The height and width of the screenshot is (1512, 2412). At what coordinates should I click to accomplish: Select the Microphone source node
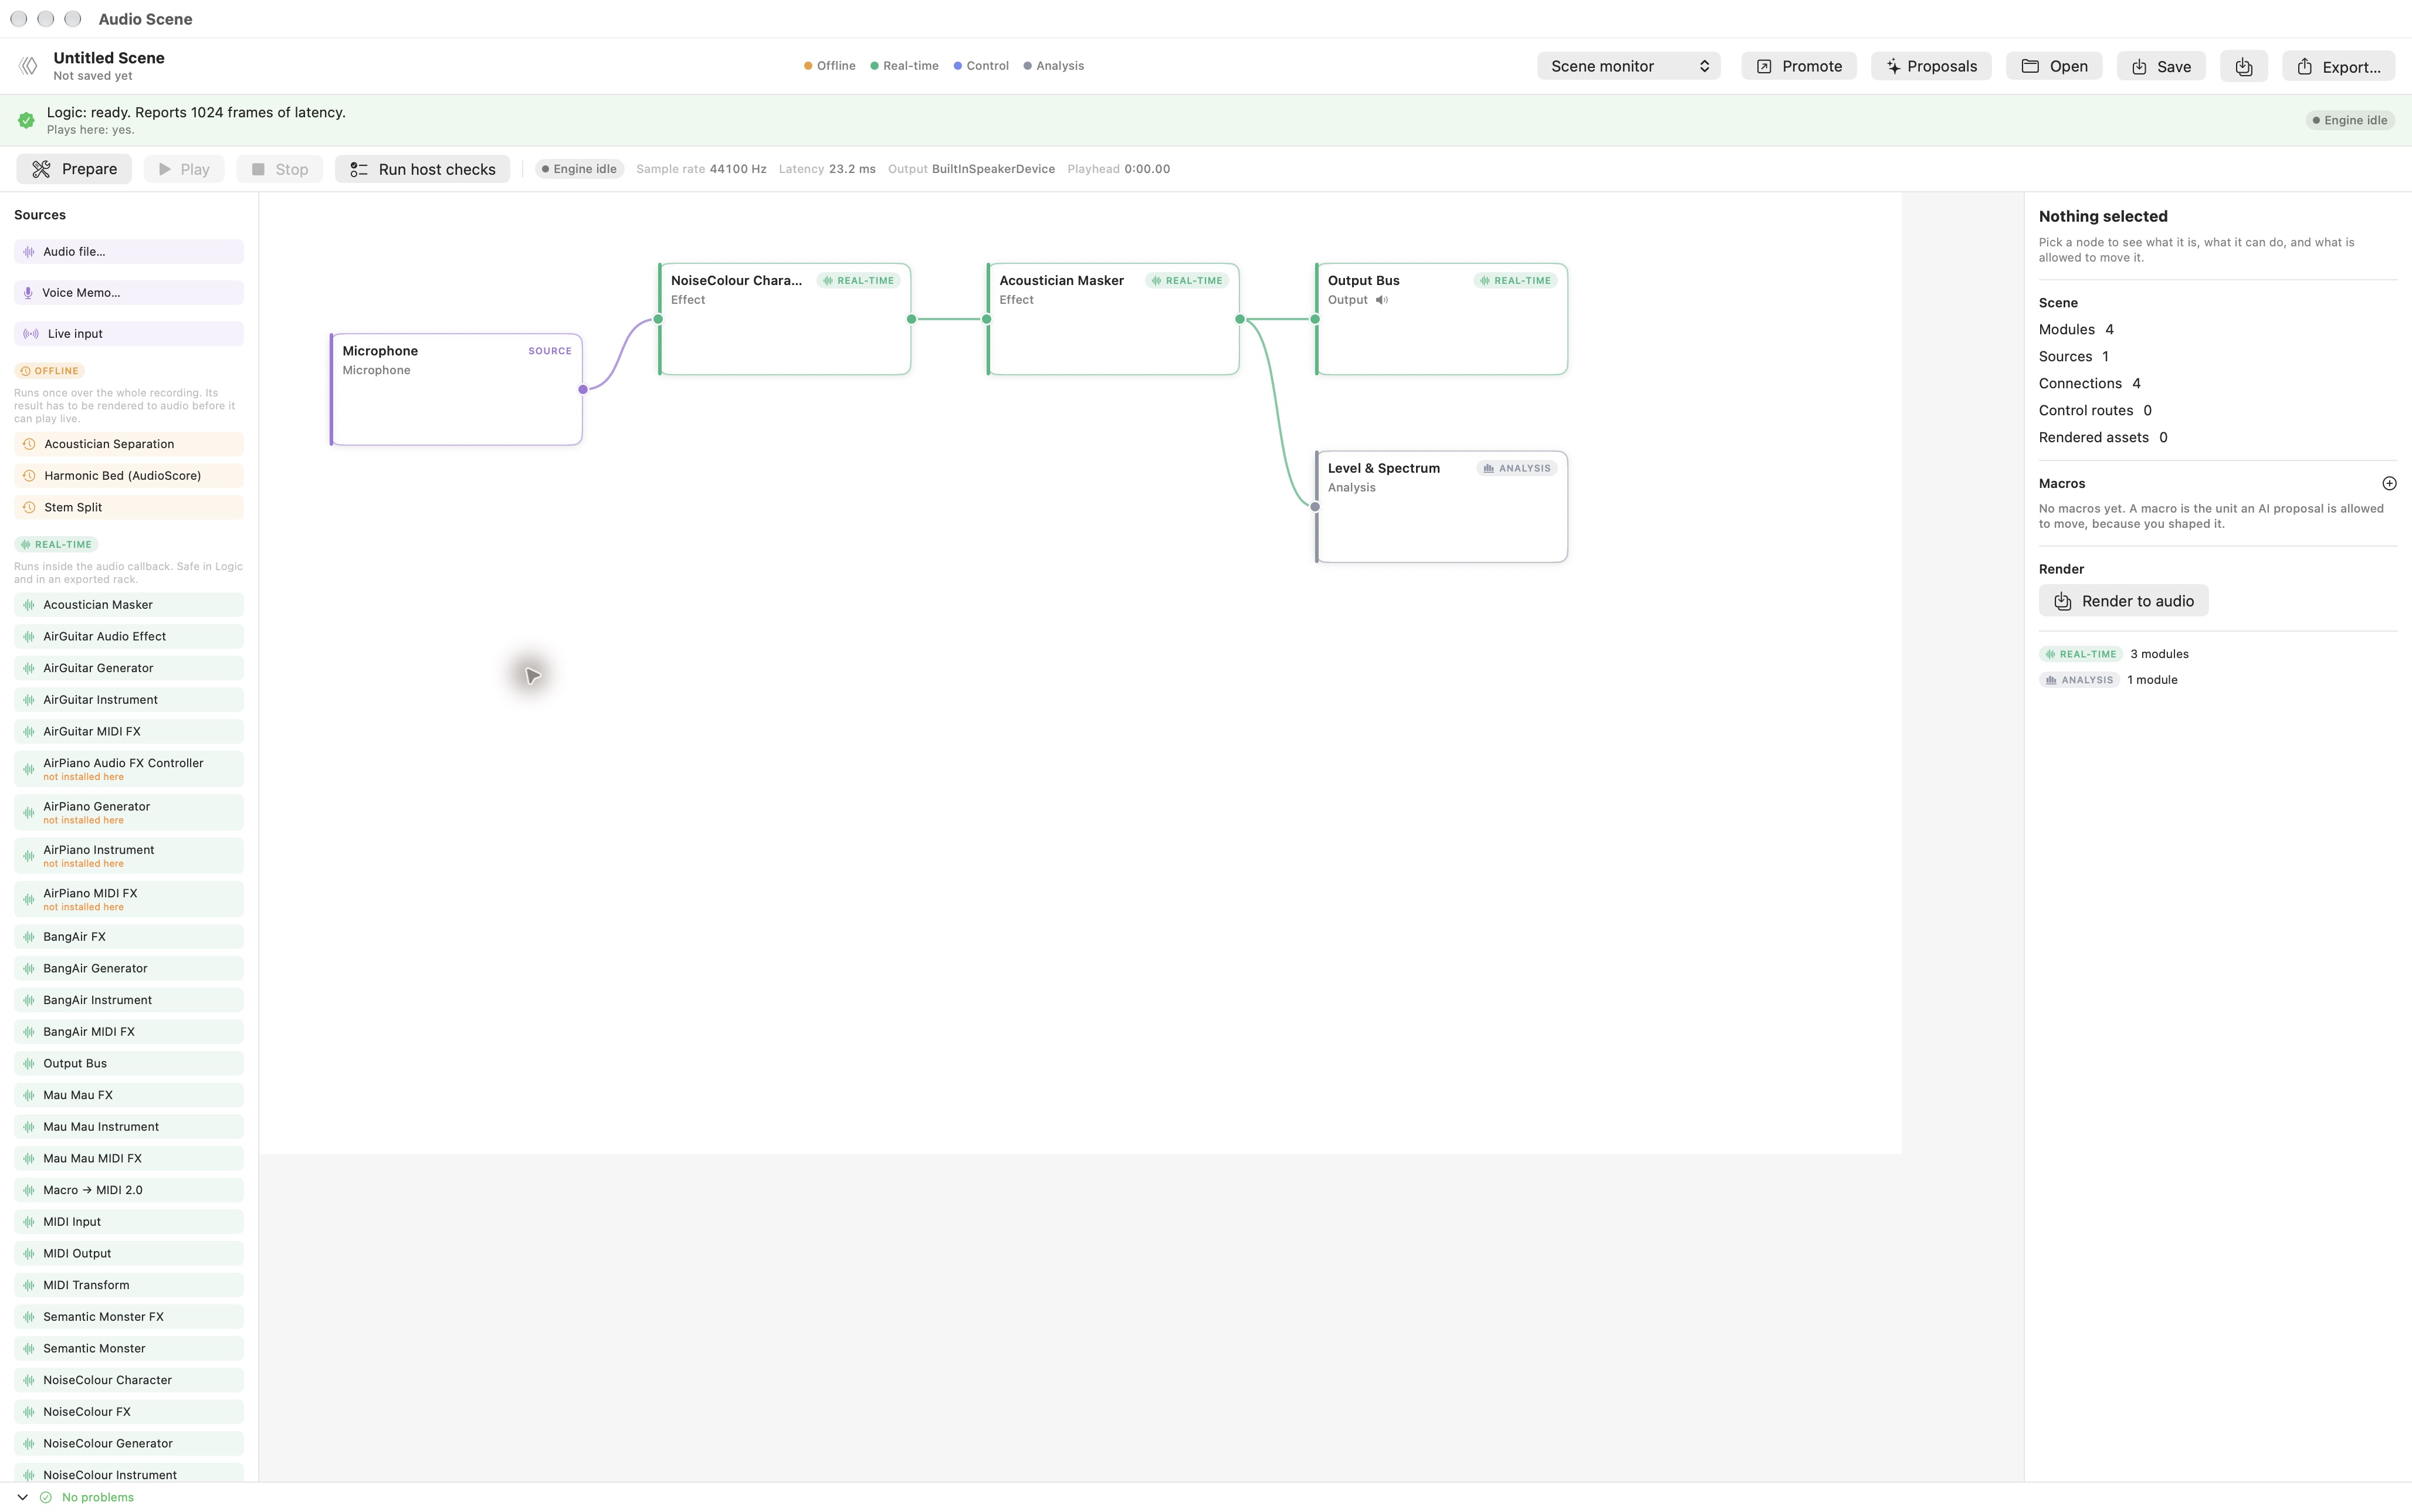pyautogui.click(x=456, y=390)
